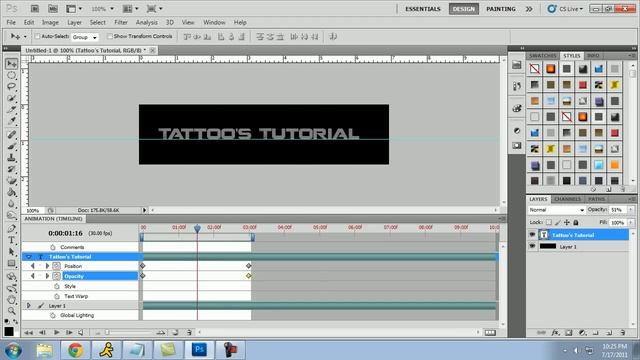640x360 pixels.
Task: Open the Window menu
Action: coord(214,22)
